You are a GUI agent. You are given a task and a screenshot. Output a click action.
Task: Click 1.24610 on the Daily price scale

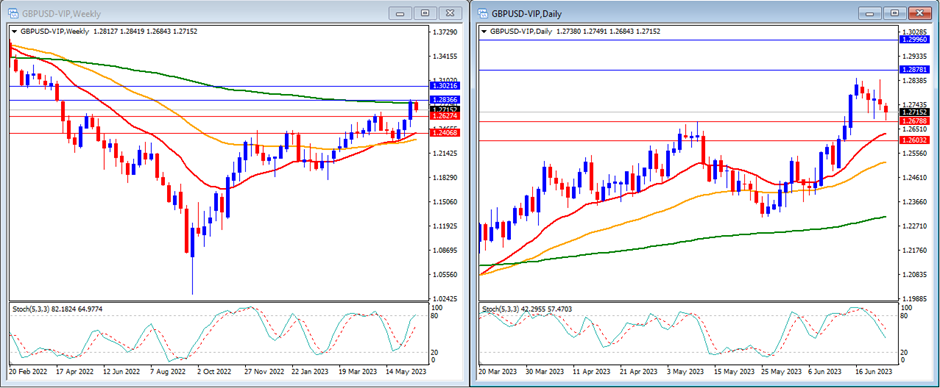click(x=915, y=178)
